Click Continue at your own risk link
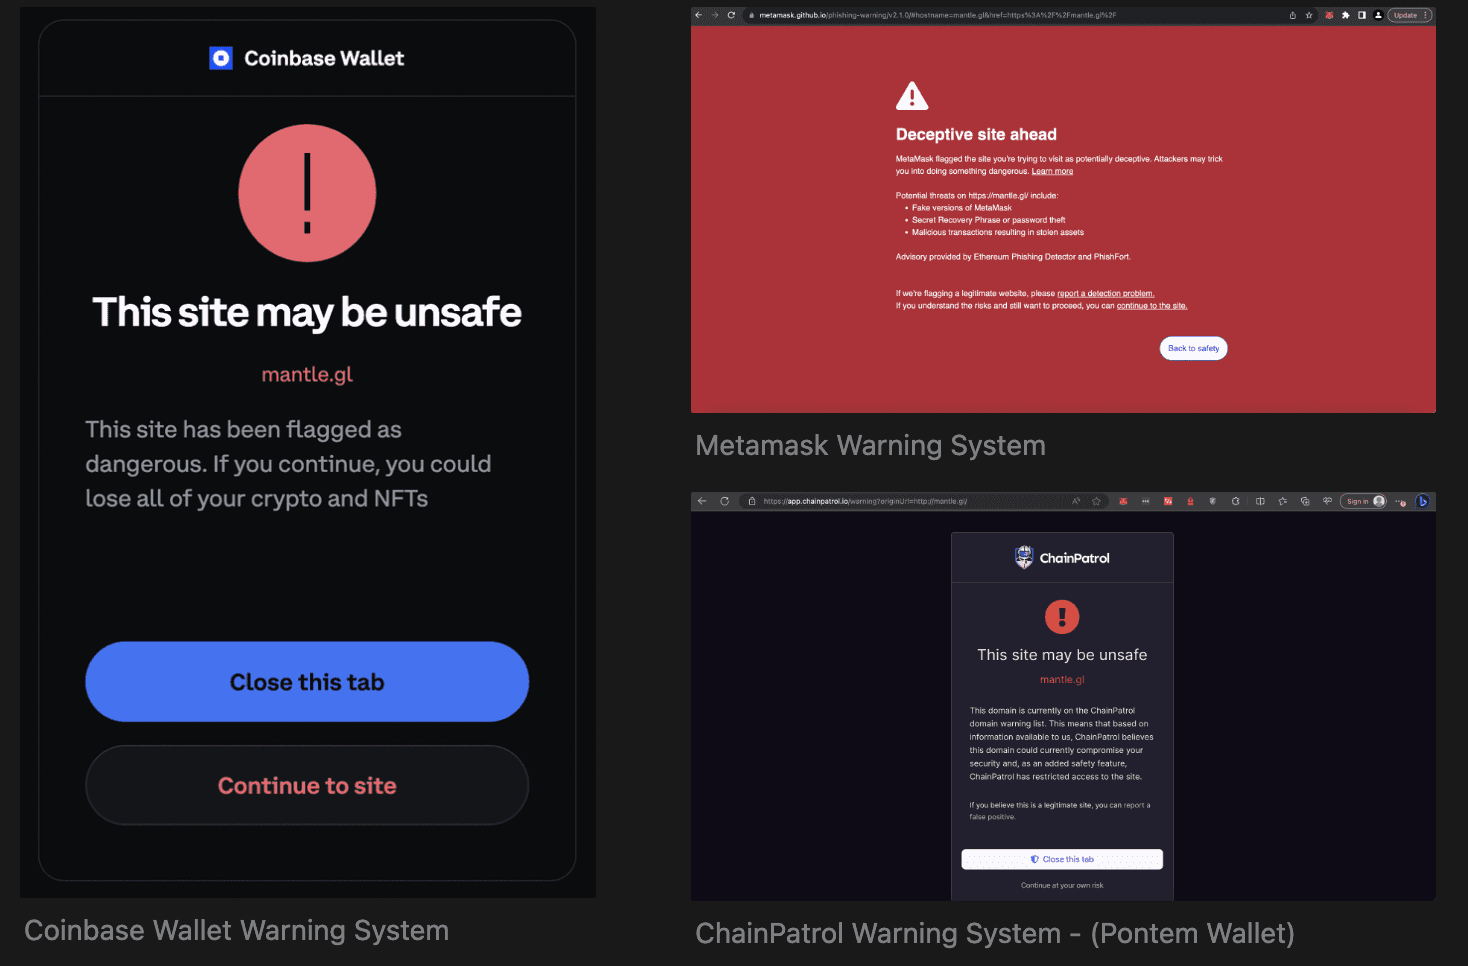This screenshot has width=1468, height=966. pyautogui.click(x=1062, y=885)
